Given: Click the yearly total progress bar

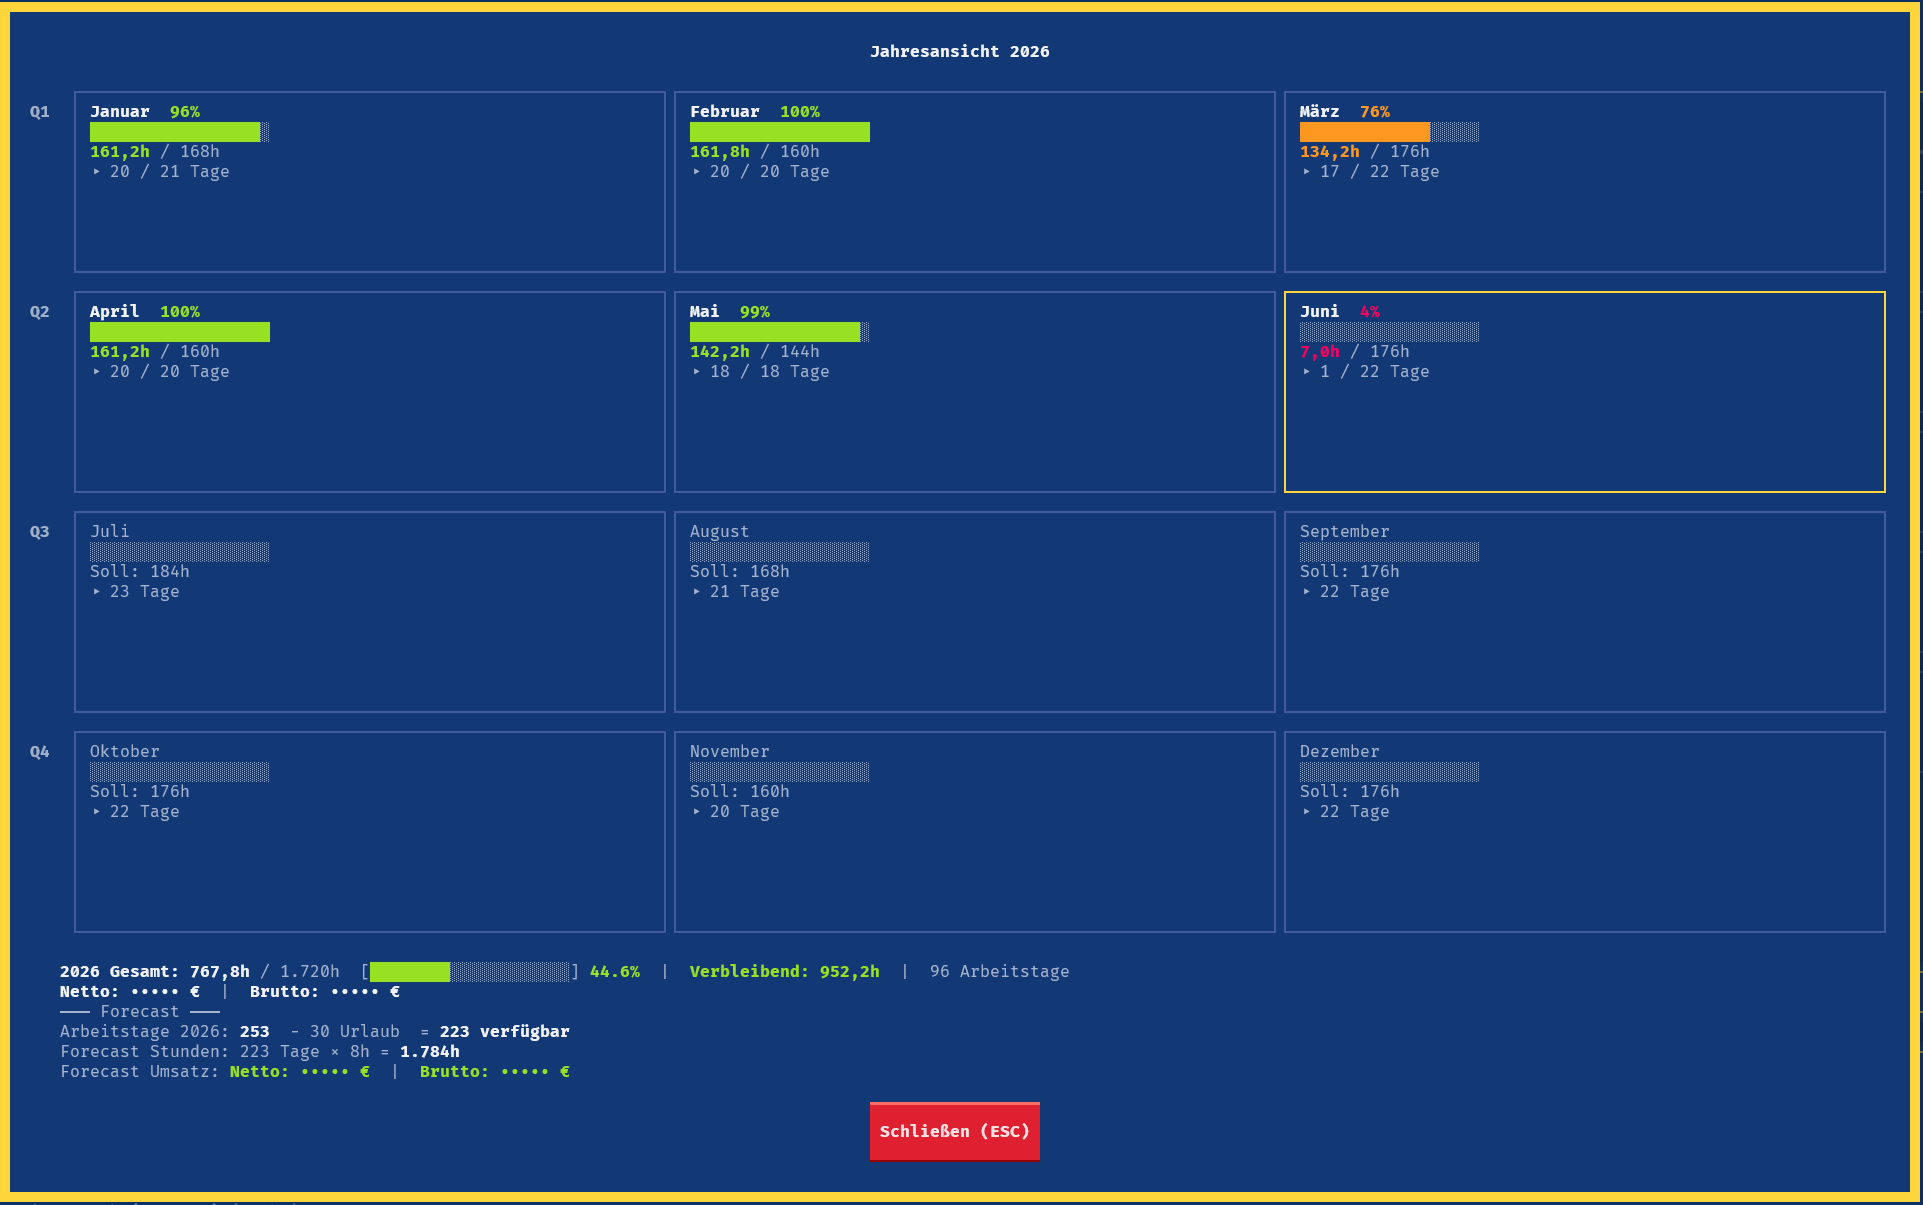Looking at the screenshot, I should [470, 972].
